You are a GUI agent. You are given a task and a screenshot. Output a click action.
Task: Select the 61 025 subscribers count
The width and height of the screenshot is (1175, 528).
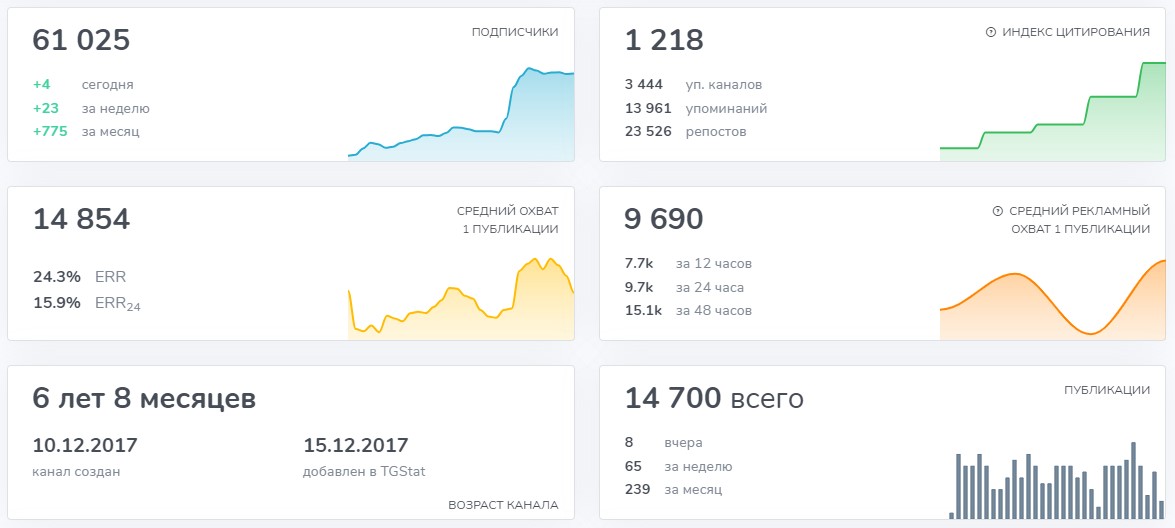coord(81,40)
